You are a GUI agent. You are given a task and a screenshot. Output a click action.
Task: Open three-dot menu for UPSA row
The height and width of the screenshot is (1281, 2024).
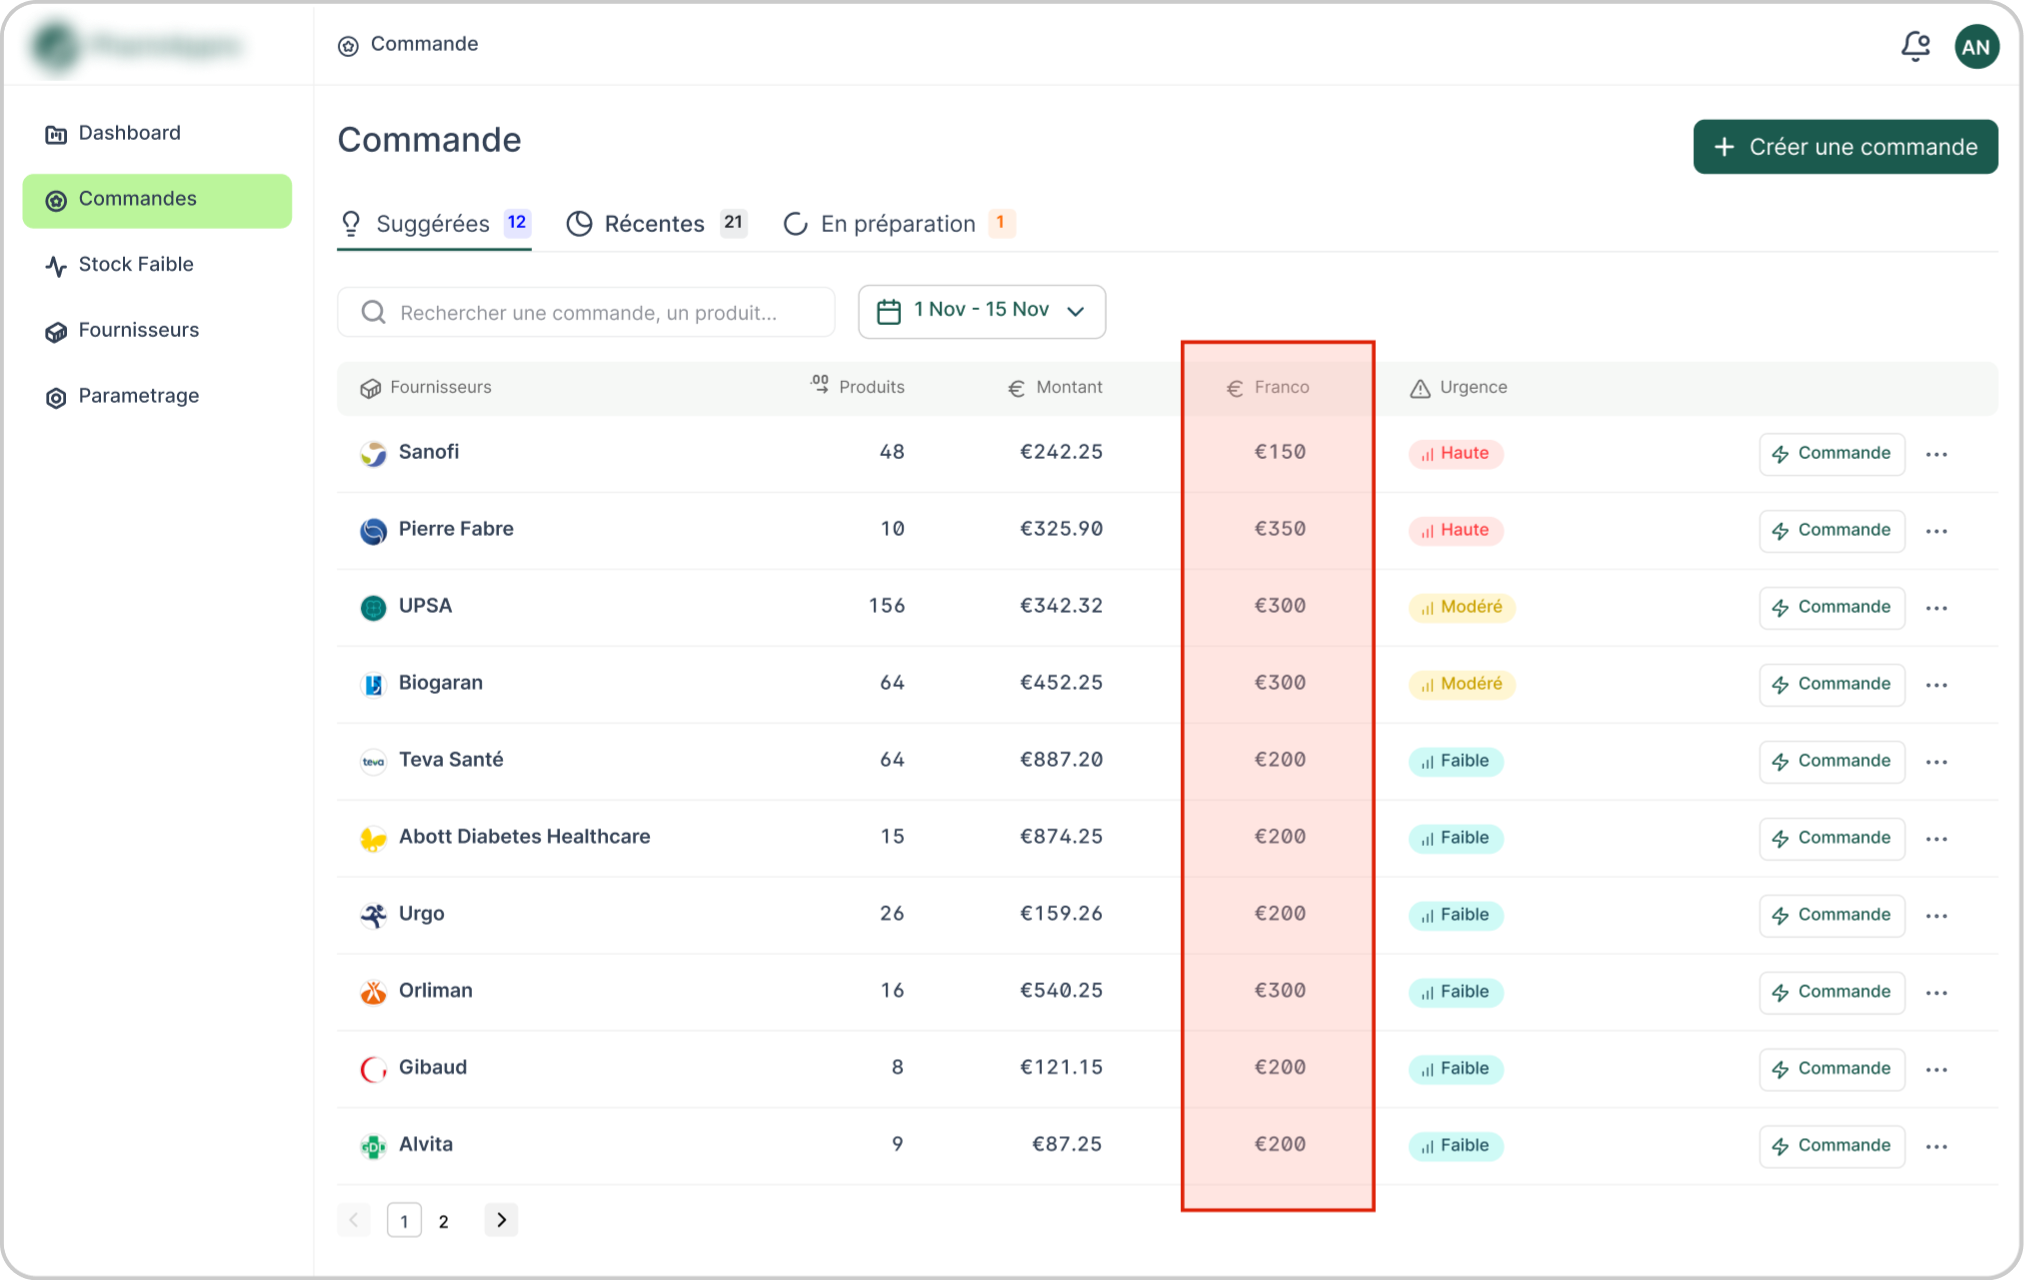click(x=1936, y=608)
